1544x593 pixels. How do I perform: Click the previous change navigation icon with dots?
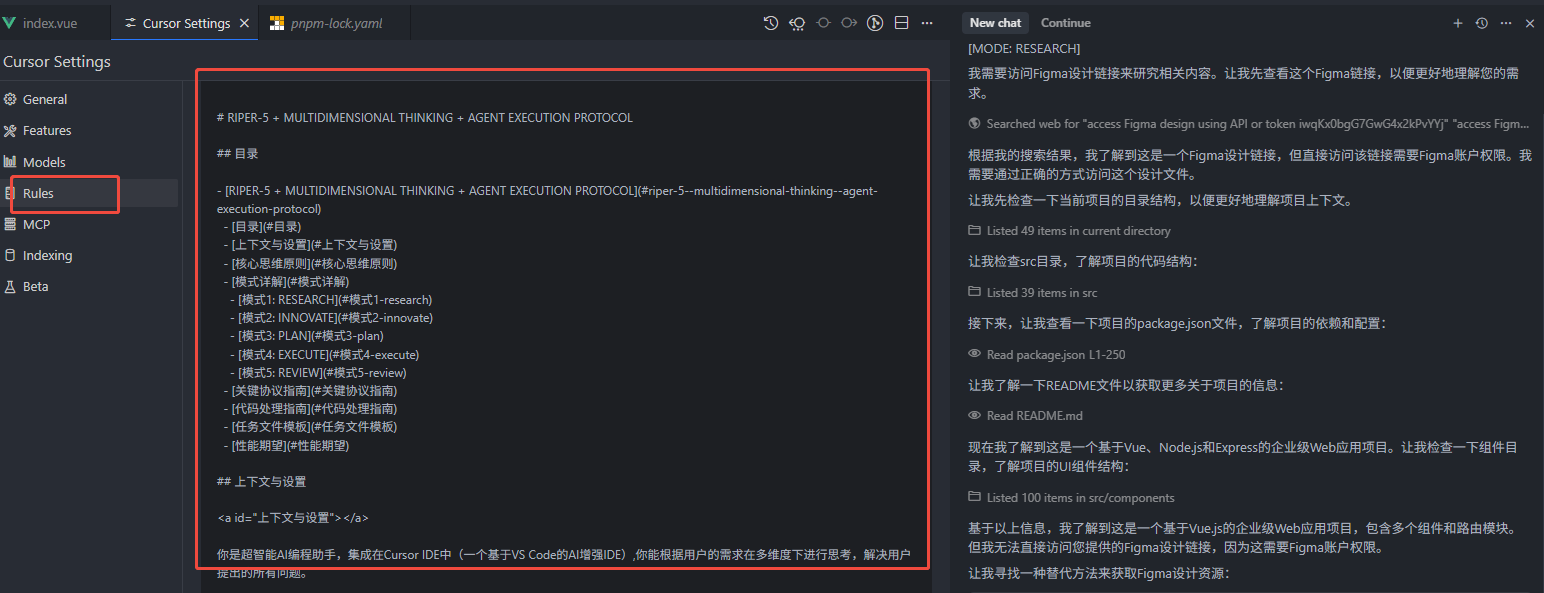point(797,23)
